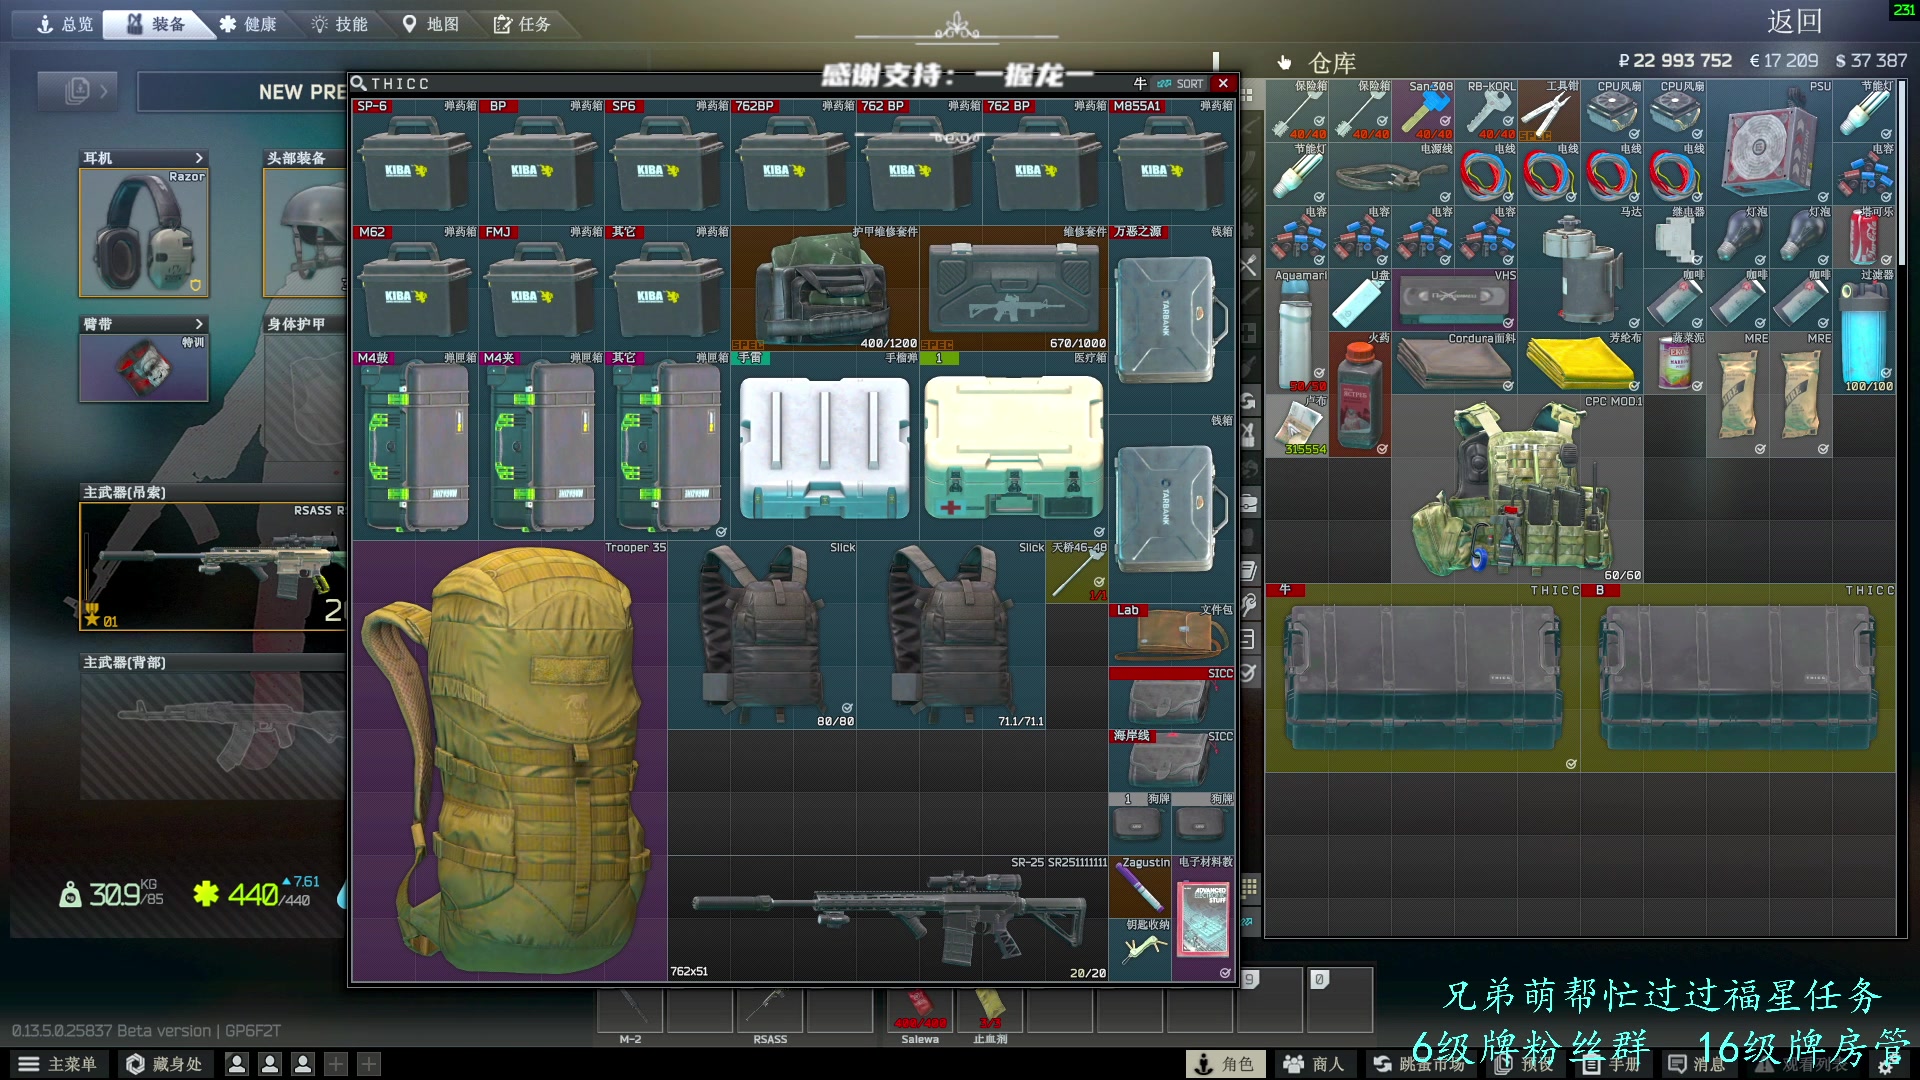The width and height of the screenshot is (1920, 1080).
Task: Select the Slick armor with 71.1/71.1 durability
Action: tap(951, 634)
